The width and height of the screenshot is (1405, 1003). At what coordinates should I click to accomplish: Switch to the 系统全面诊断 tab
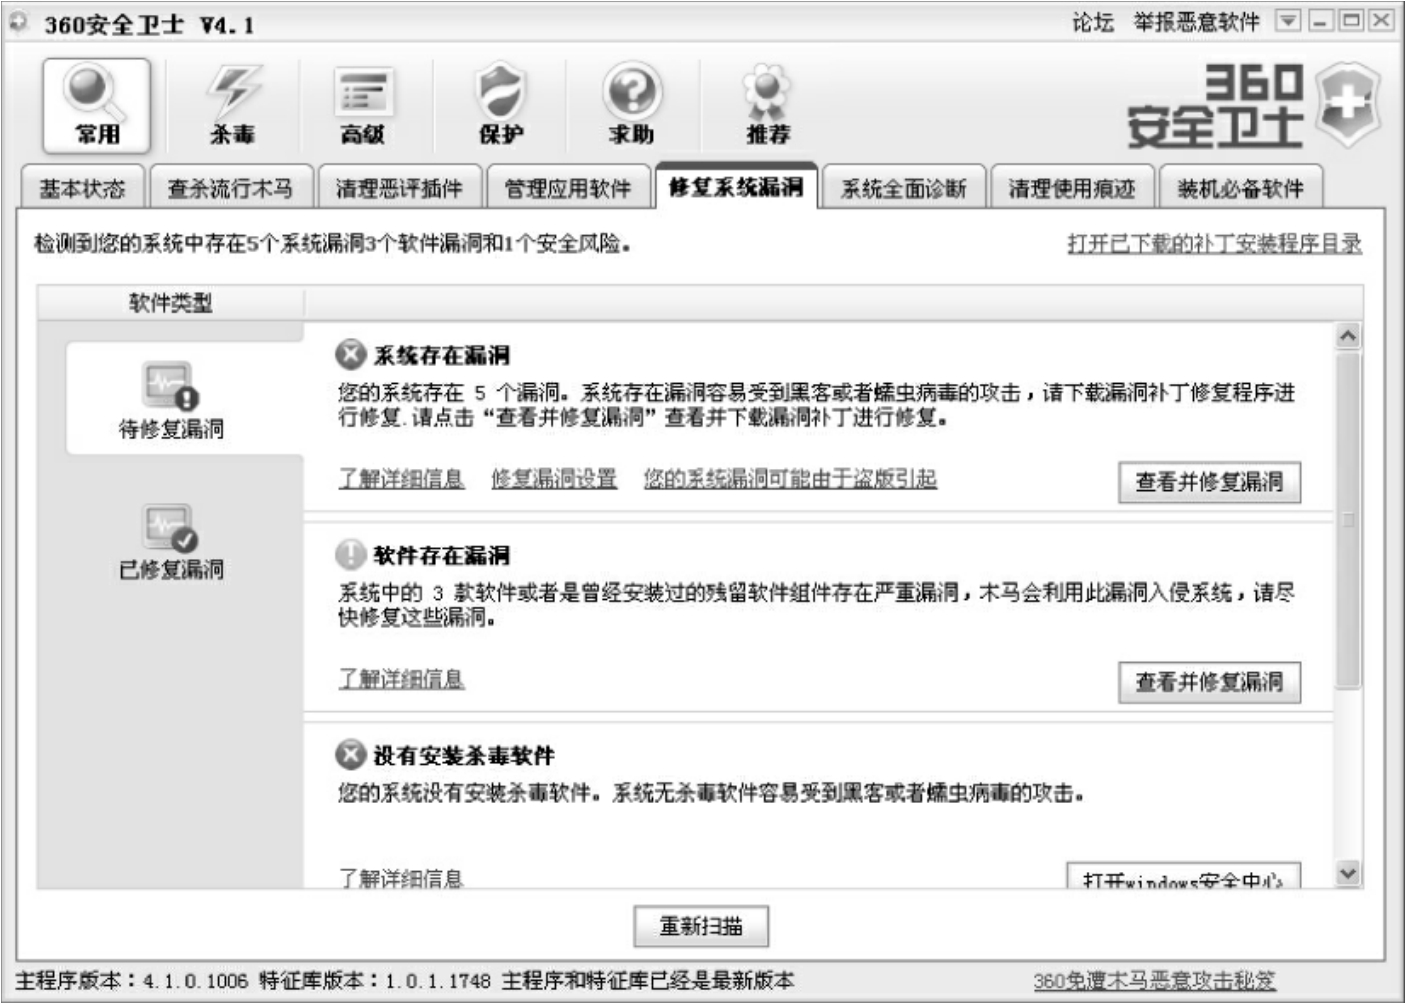[904, 187]
